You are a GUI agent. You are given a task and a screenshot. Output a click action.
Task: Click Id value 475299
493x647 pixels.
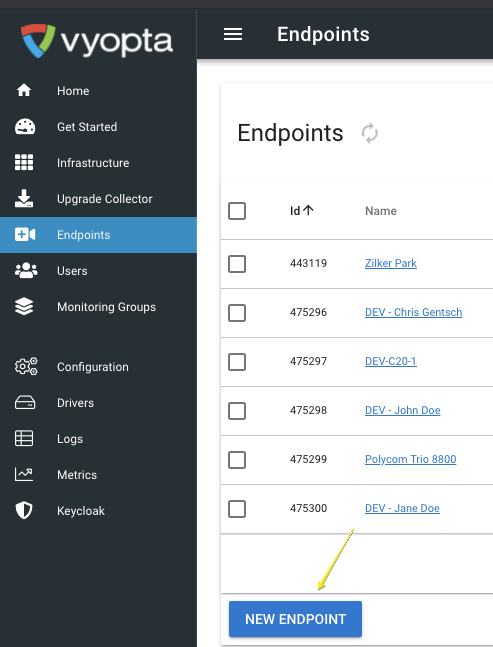click(308, 459)
